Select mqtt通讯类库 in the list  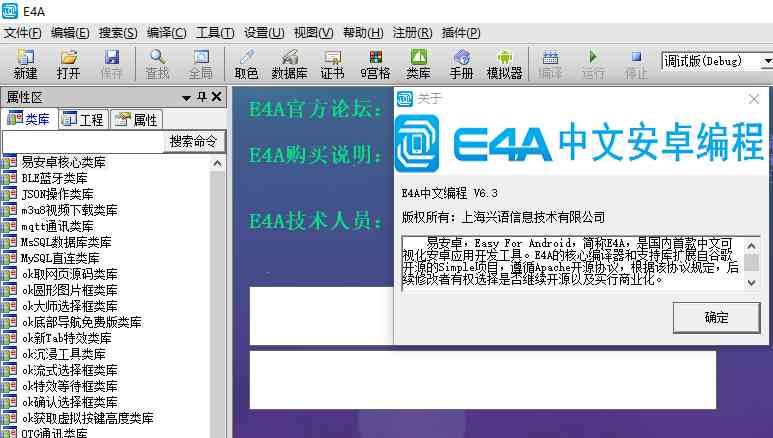click(57, 226)
